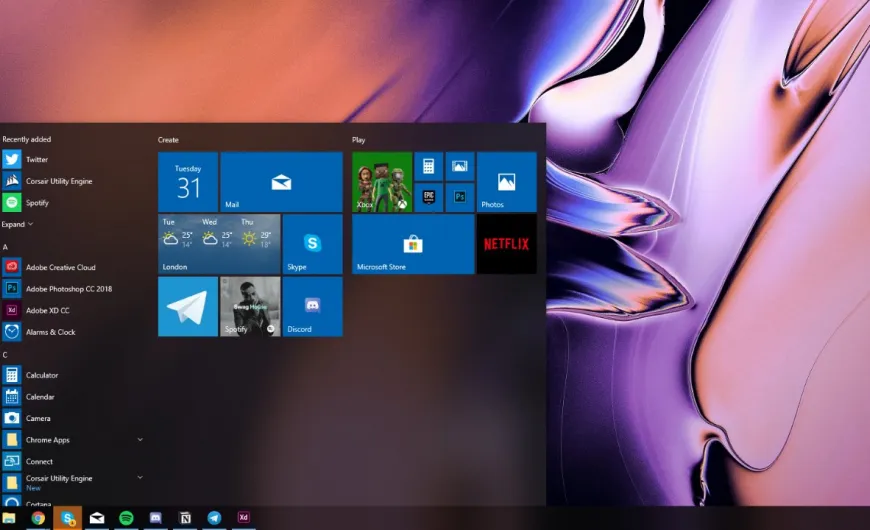Open the Mail envelope icon on taskbar
Screen dimensions: 870x530
coord(97,518)
